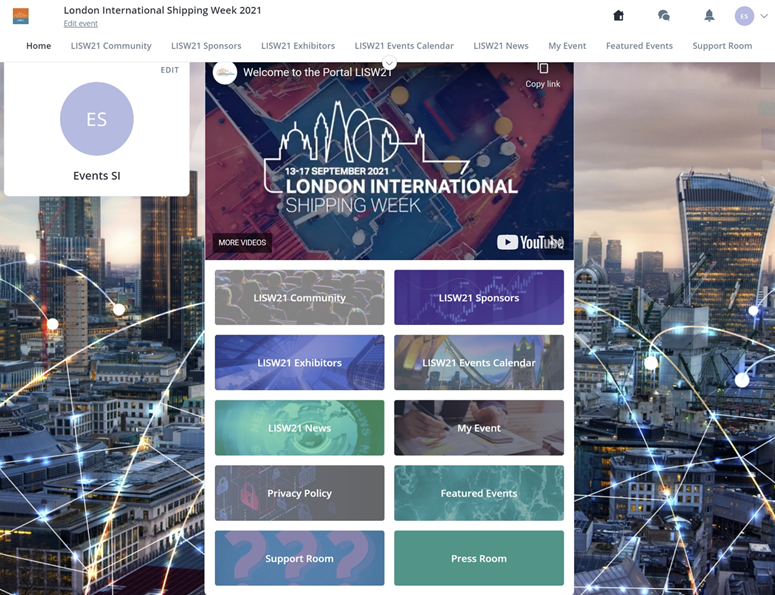Open the notifications bell

tap(709, 16)
